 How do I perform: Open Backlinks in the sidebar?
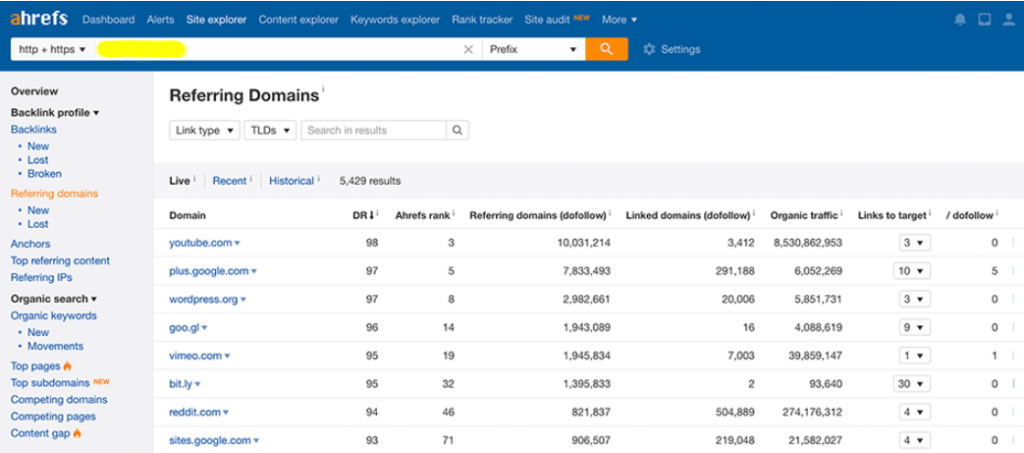[33, 129]
